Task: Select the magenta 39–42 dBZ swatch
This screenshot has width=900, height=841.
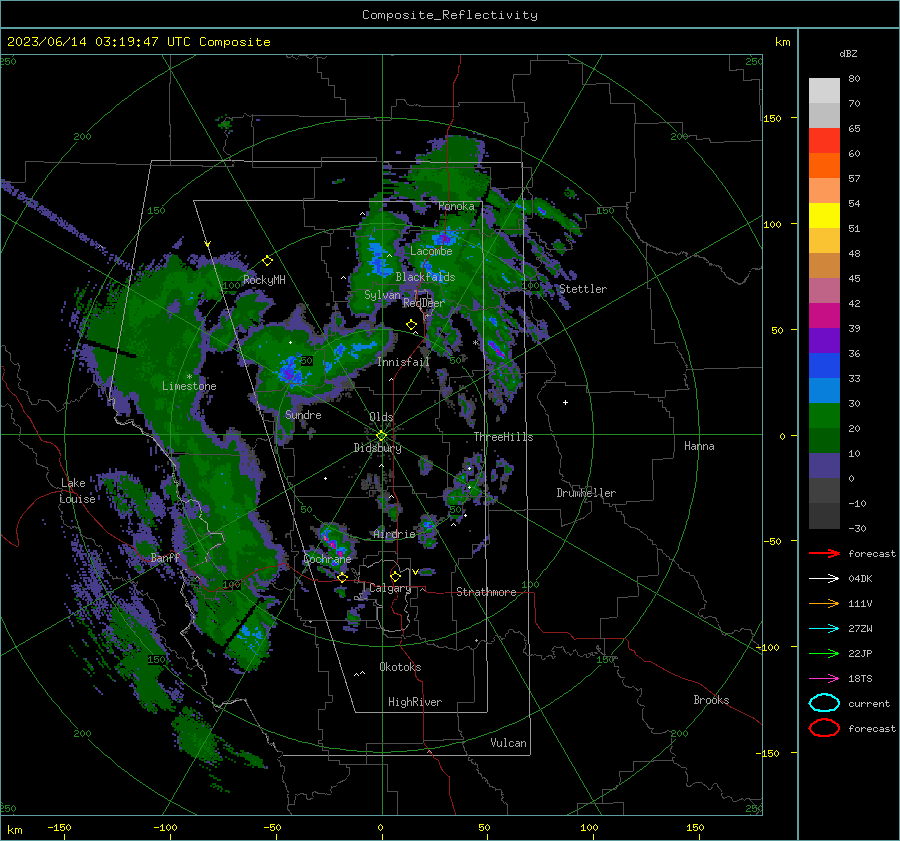Action: [824, 316]
